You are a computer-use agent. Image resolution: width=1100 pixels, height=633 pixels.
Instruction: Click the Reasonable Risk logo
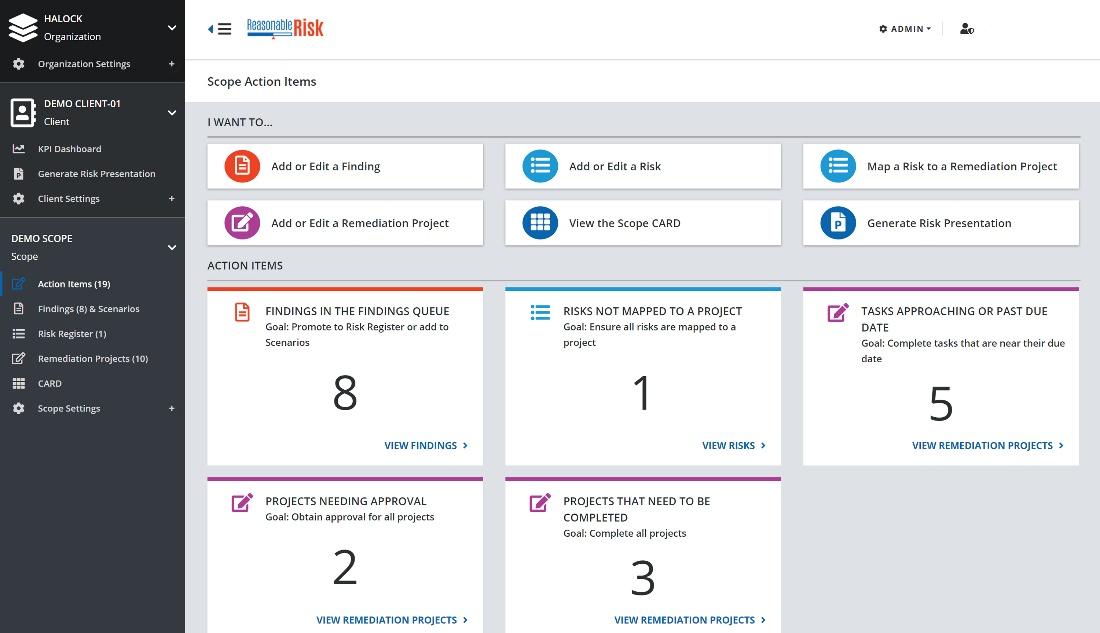point(285,29)
